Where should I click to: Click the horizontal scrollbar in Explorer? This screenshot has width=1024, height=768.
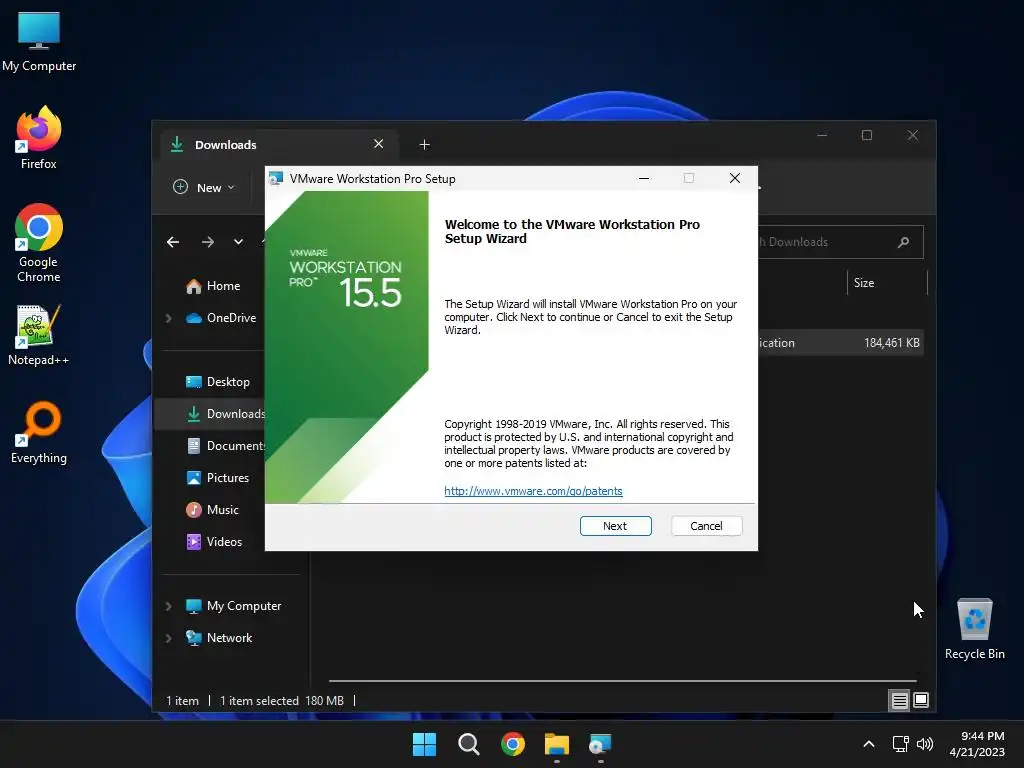point(622,681)
